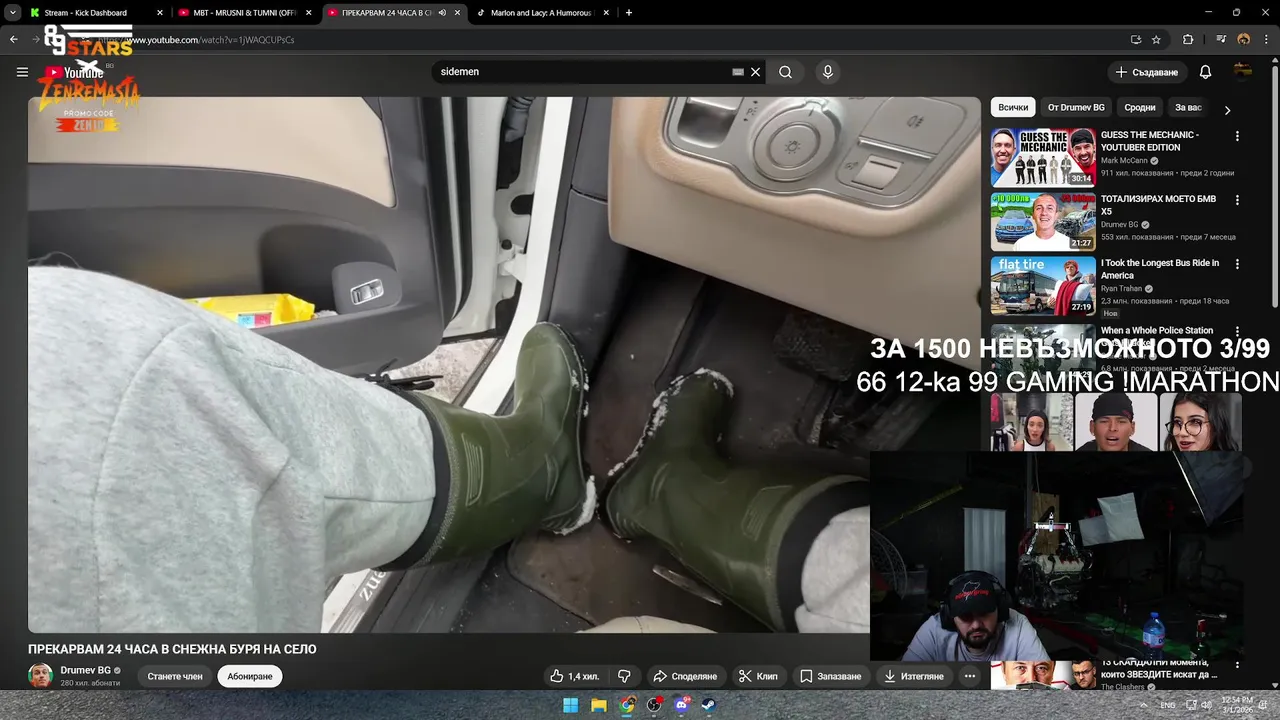The image size is (1280, 720).
Task: Open the Mark McCann channel link
Action: click(x=1124, y=161)
